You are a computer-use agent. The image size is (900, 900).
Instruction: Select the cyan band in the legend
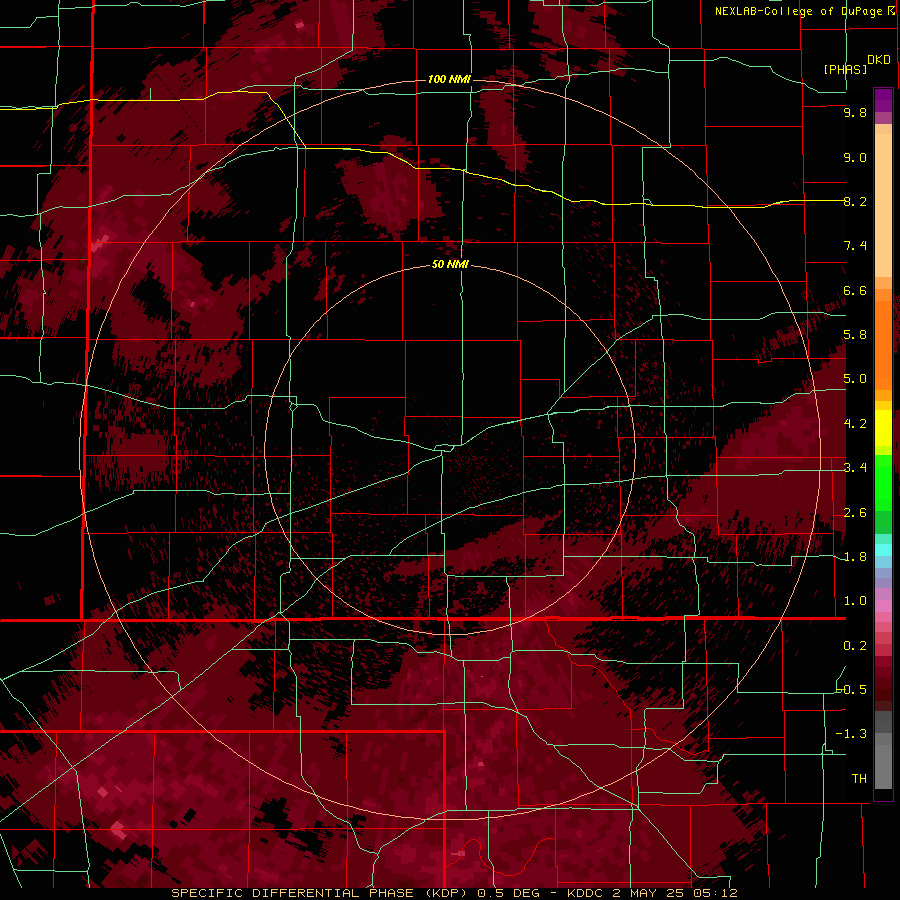point(883,550)
